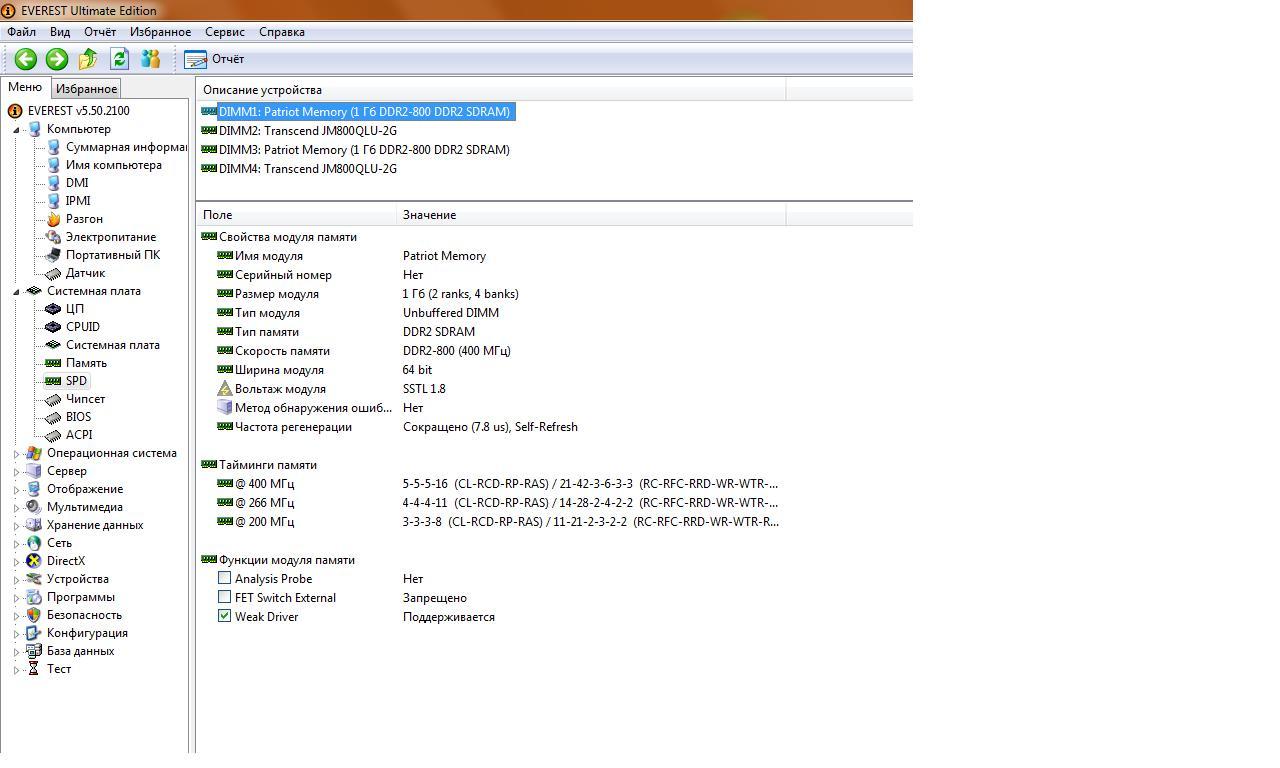Click the Значение column header
This screenshot has height=768, width=1280.
click(x=591, y=215)
